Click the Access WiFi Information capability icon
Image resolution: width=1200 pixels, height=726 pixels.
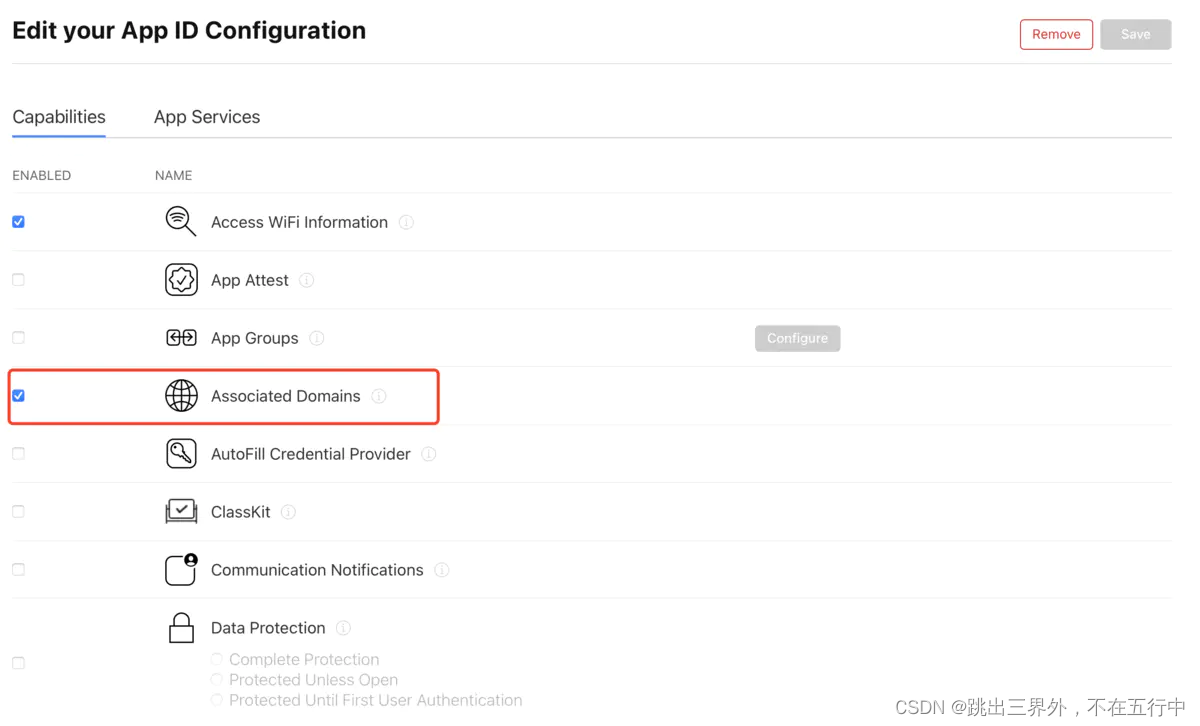tap(180, 221)
